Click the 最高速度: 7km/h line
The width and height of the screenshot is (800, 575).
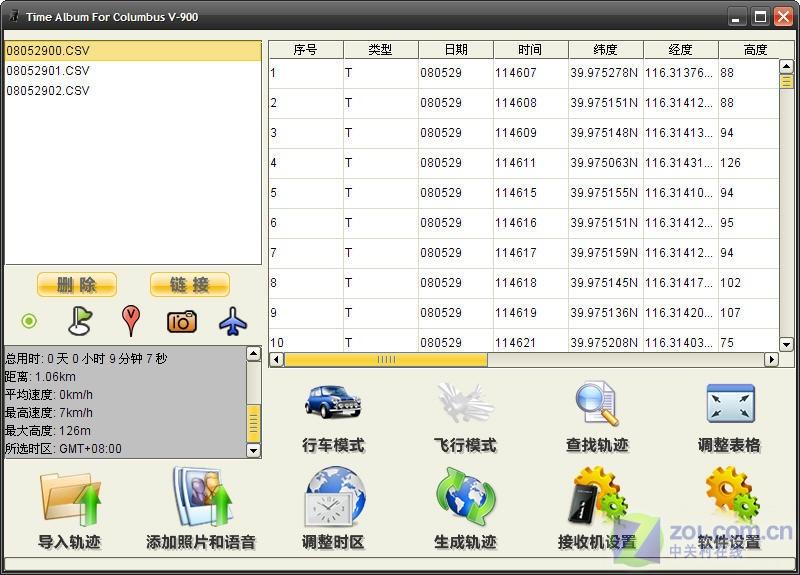coord(49,413)
